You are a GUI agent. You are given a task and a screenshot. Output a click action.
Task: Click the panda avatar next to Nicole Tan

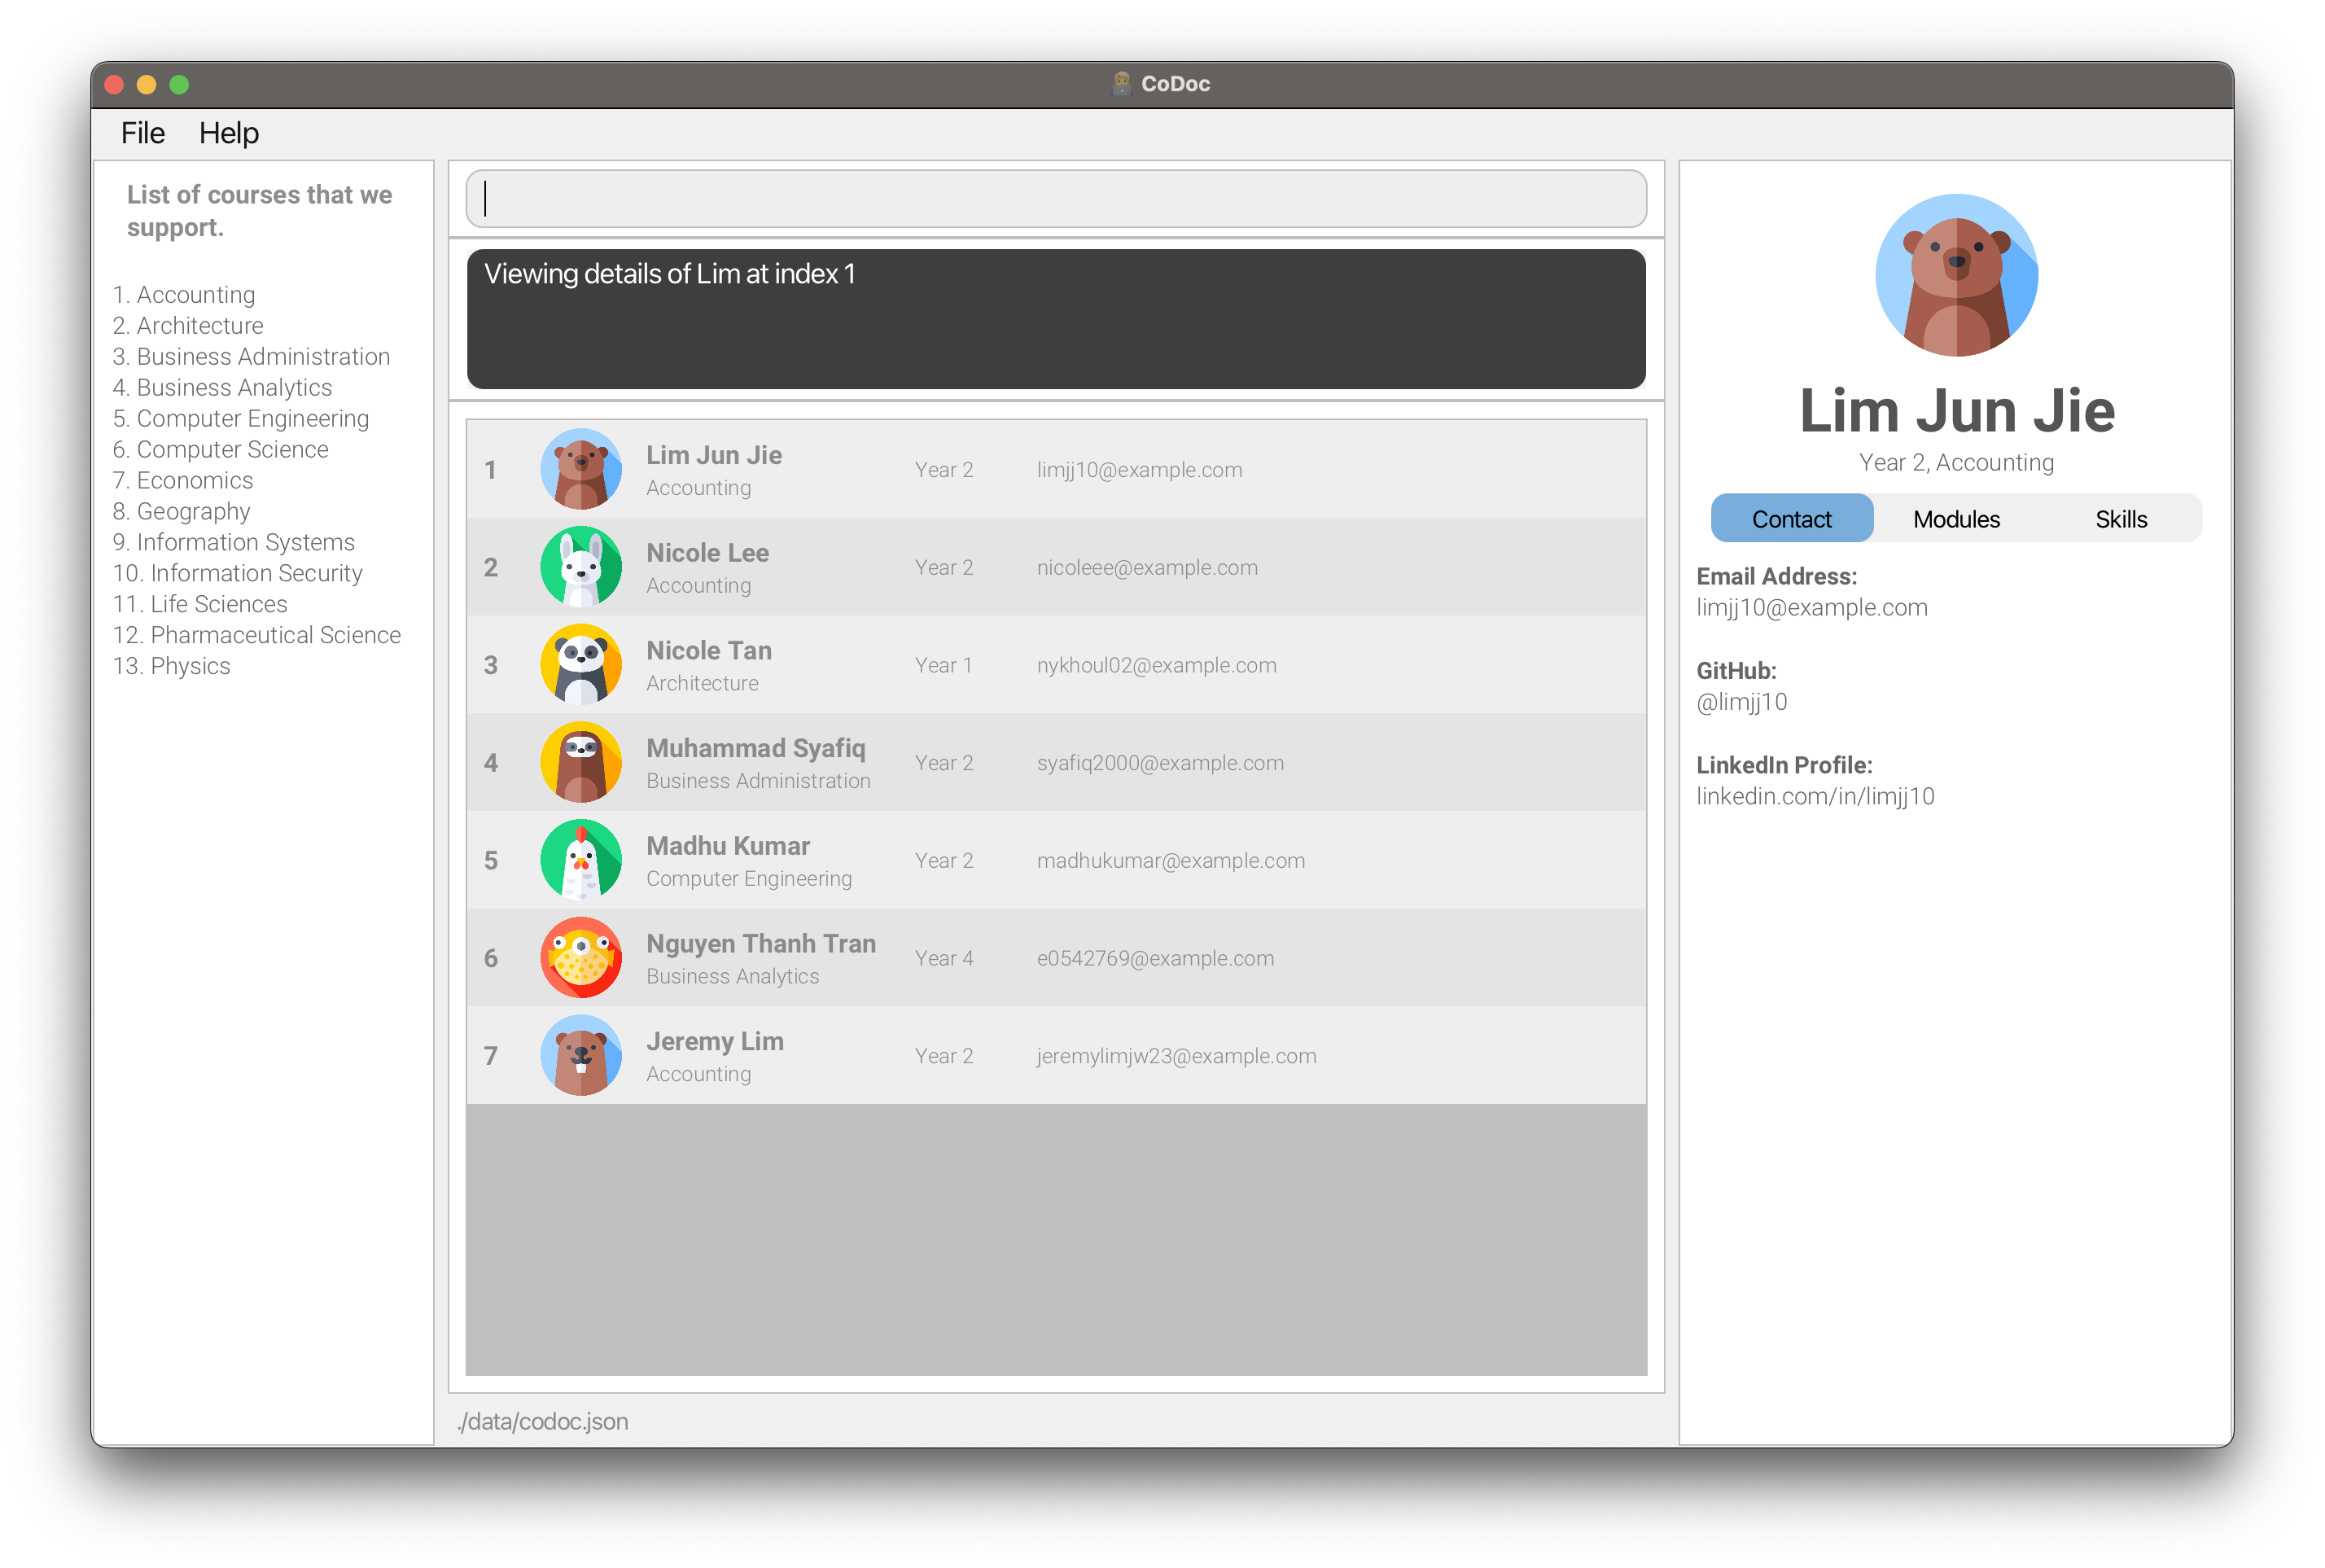[x=581, y=663]
